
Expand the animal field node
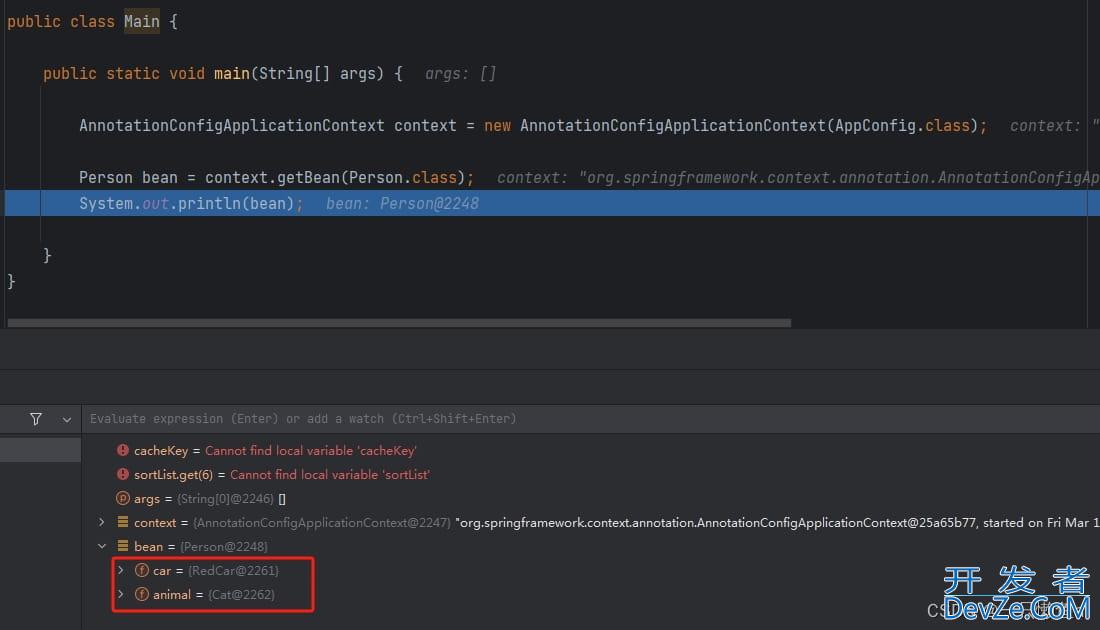pyautogui.click(x=120, y=595)
